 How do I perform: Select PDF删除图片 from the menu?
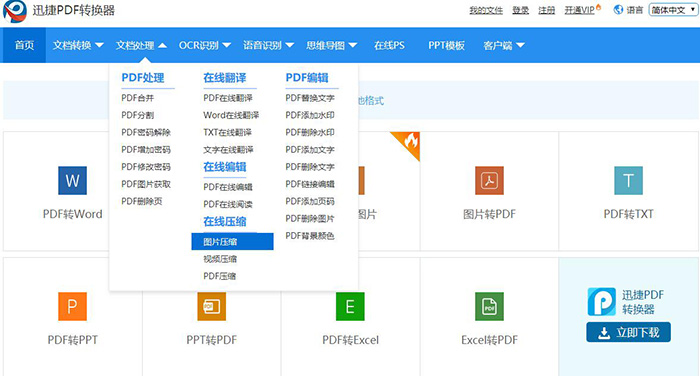[310, 219]
